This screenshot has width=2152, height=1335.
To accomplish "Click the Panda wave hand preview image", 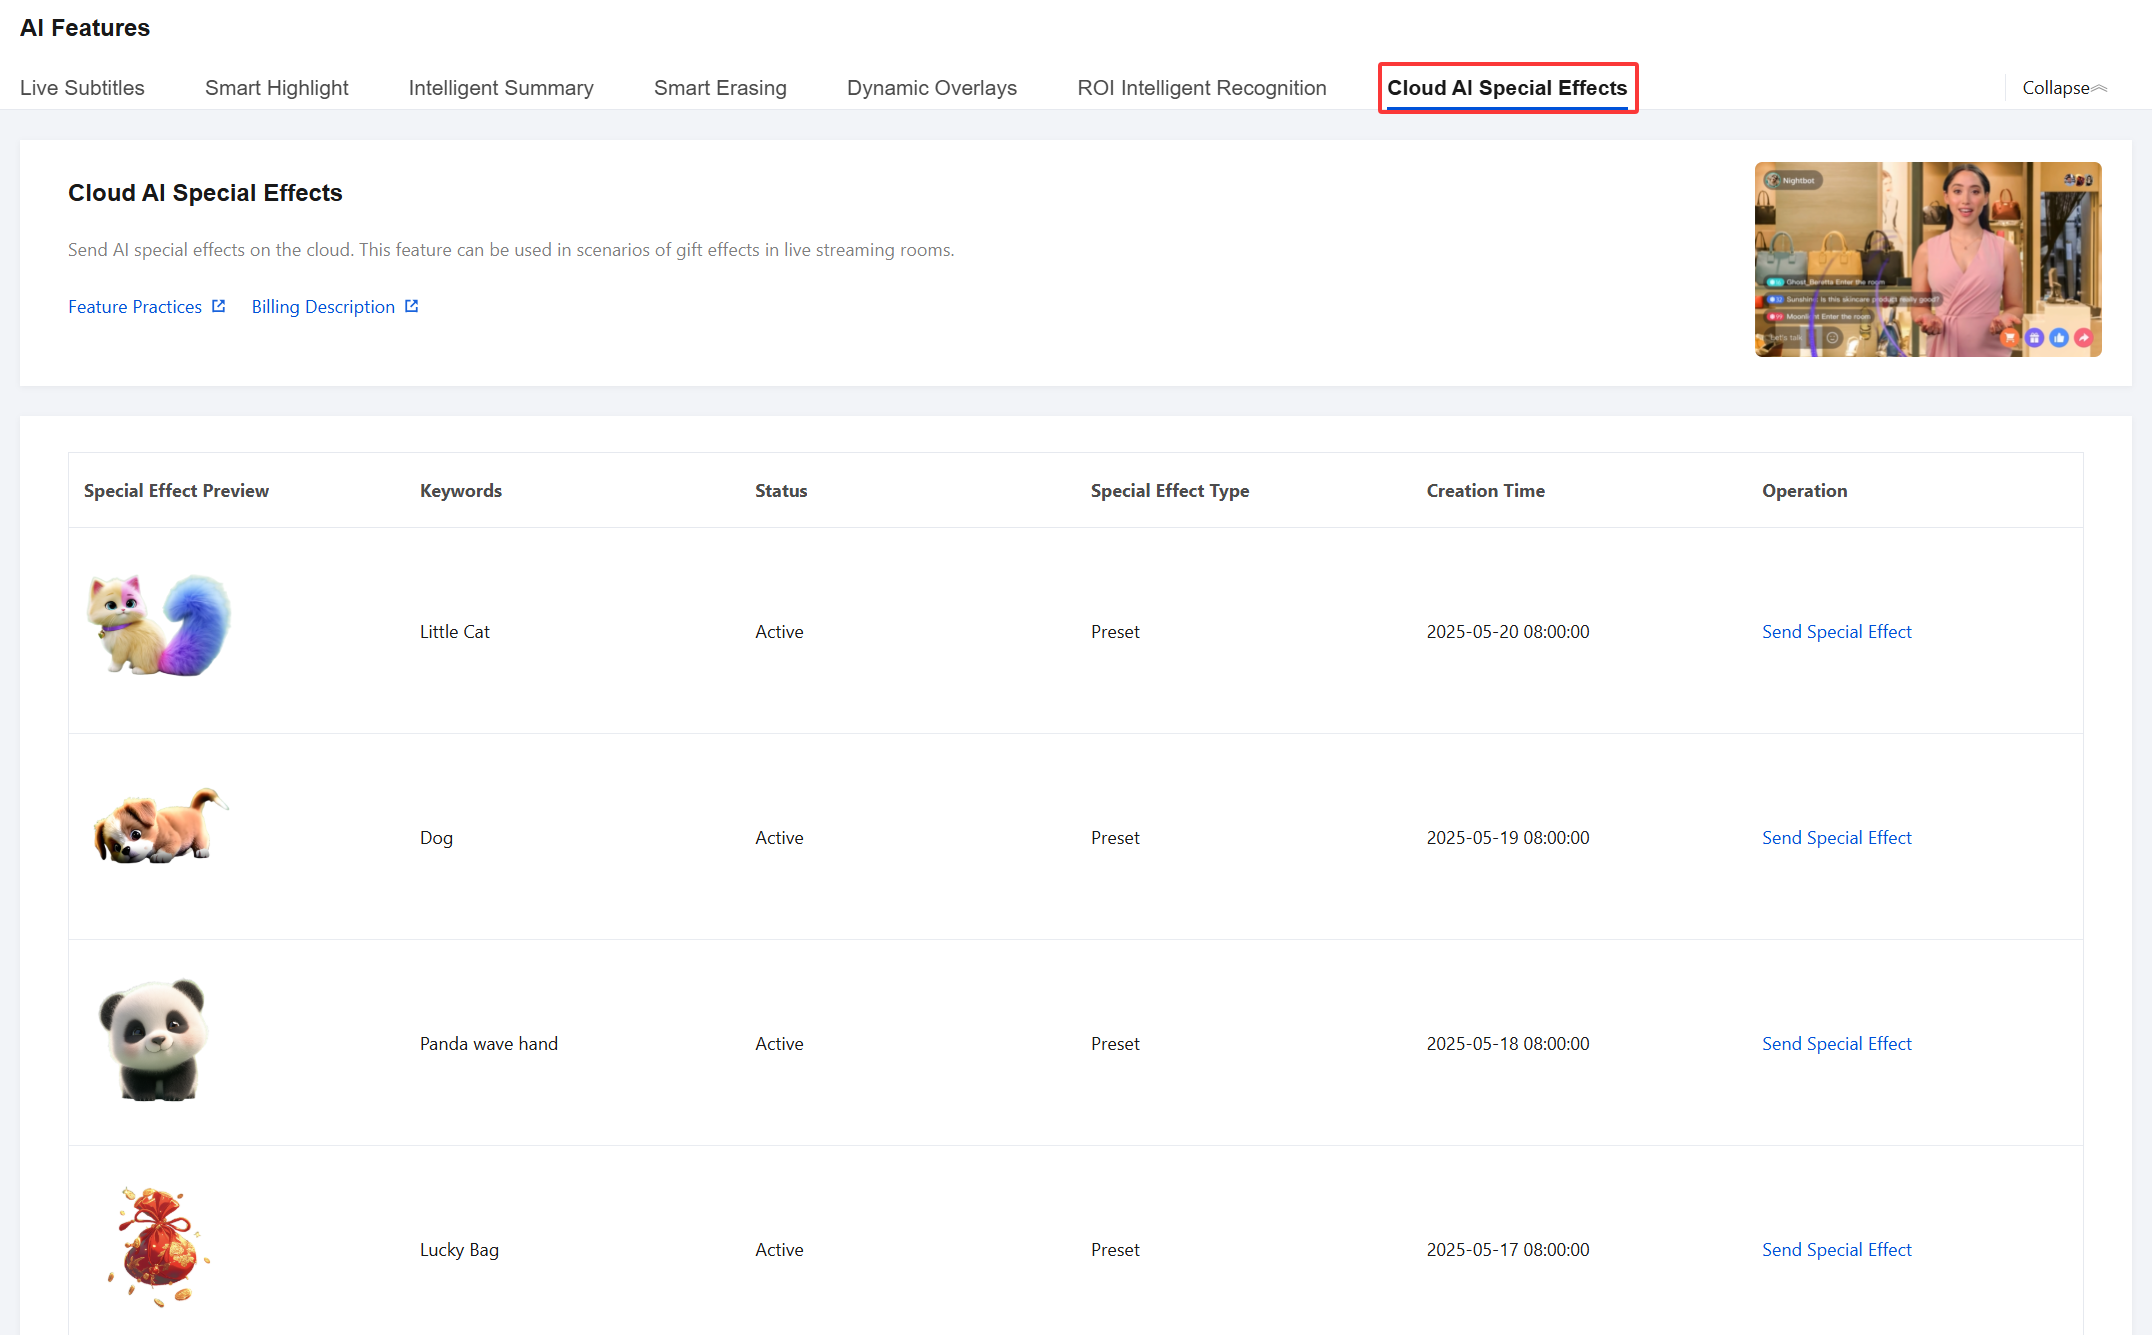I will (x=155, y=1040).
